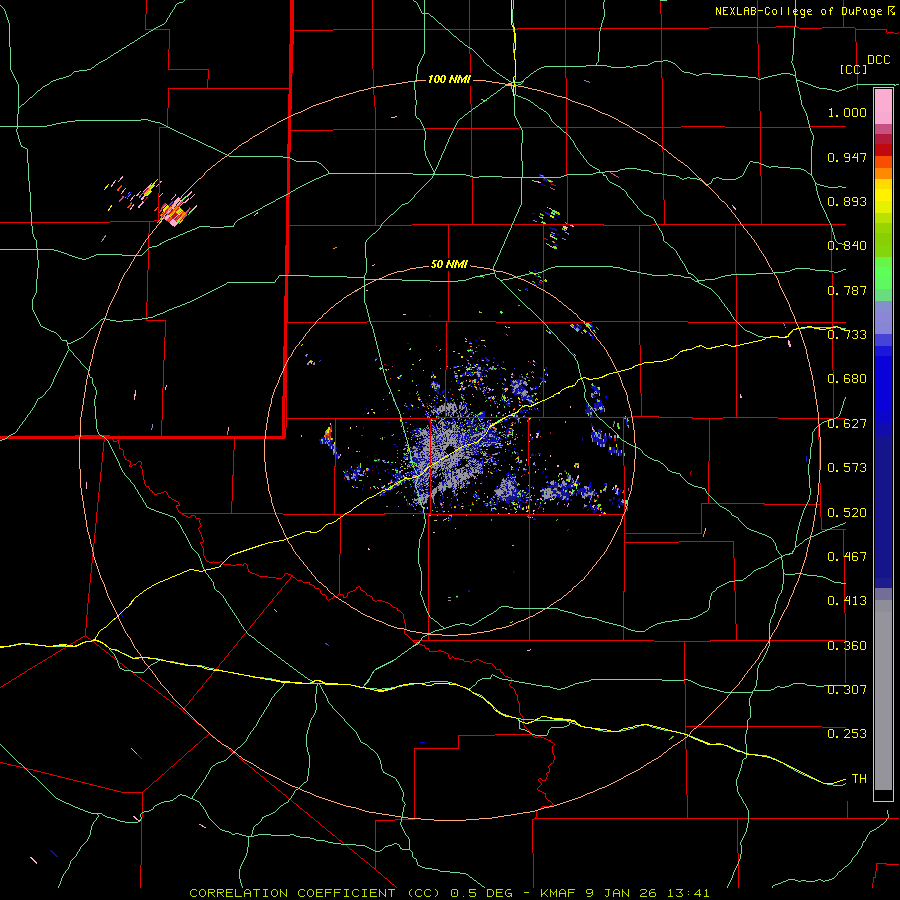The image size is (900, 900).
Task: Click the 100 NMI range ring label
Action: pos(449,79)
